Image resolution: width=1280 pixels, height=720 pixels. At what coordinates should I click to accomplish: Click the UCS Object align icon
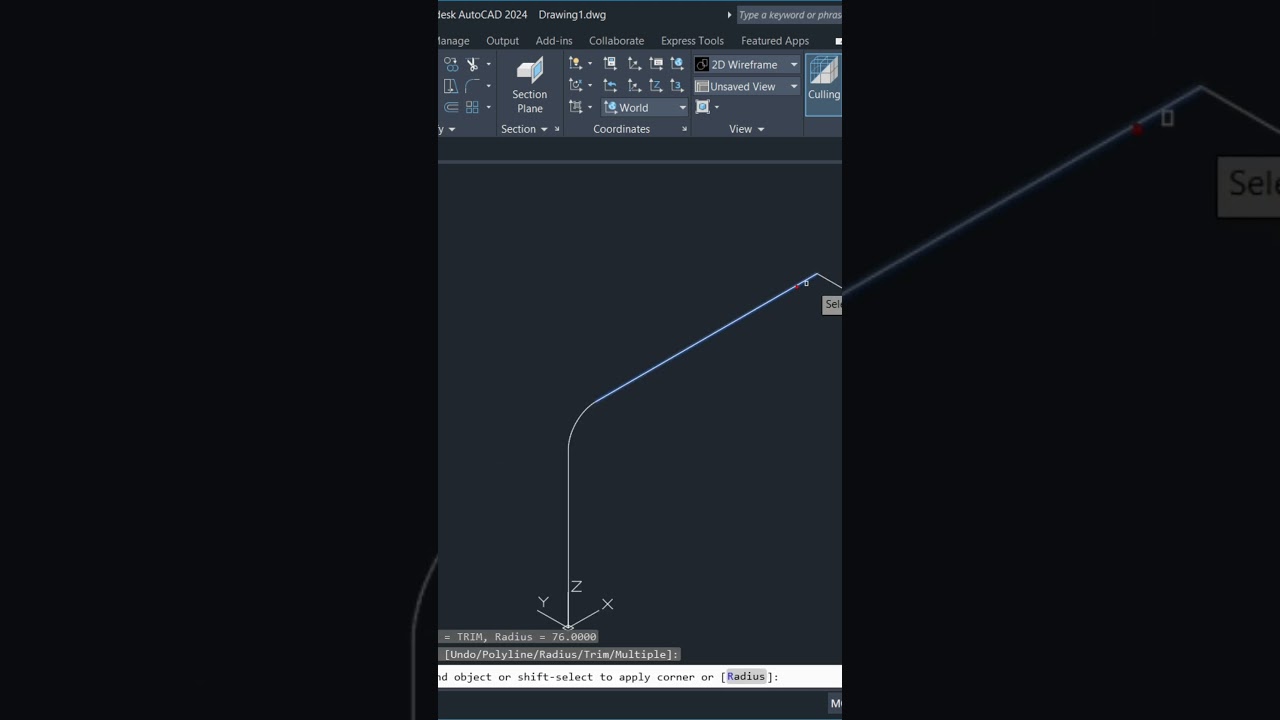click(634, 85)
